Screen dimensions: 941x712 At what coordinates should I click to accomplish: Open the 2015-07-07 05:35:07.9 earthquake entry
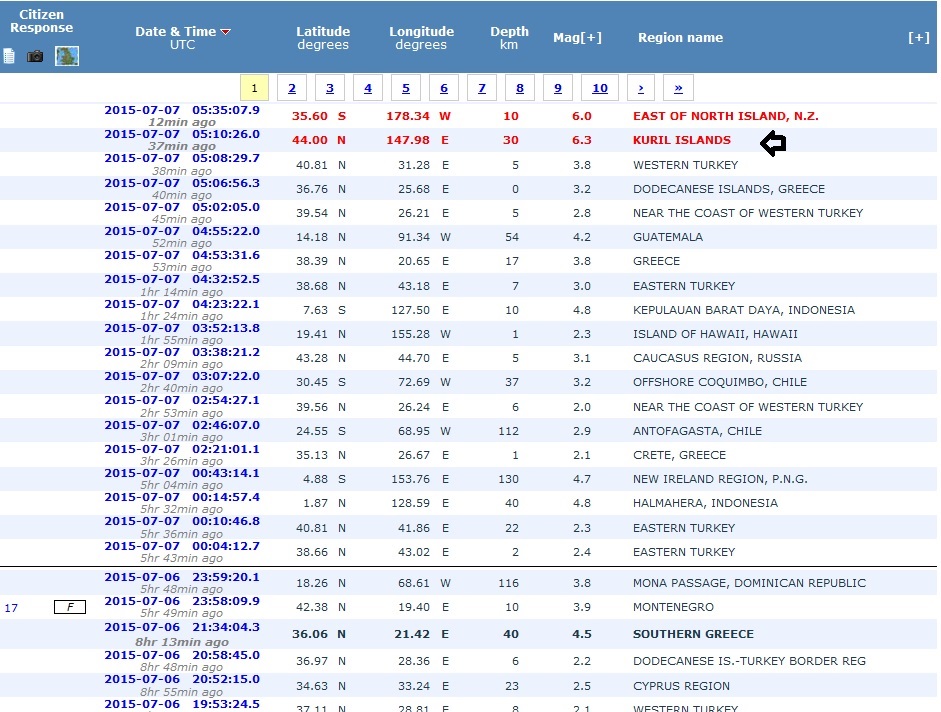click(x=182, y=110)
